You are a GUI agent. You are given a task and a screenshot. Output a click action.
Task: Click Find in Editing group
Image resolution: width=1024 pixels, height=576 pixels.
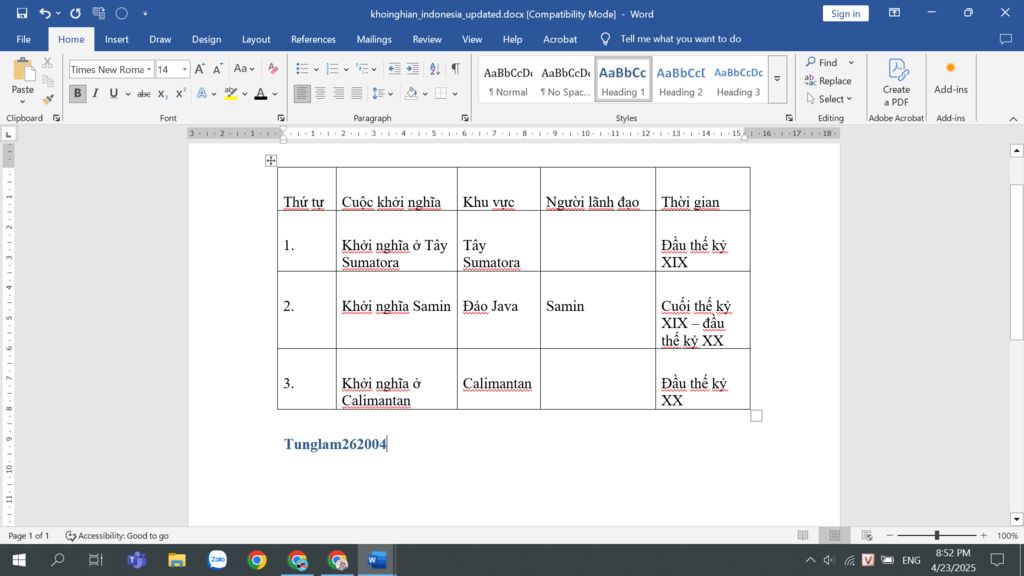pyautogui.click(x=822, y=63)
